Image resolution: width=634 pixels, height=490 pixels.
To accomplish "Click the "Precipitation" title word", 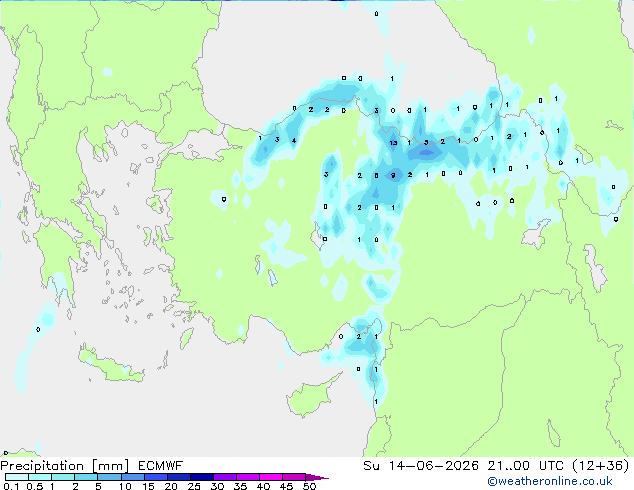I will pos(42,466).
